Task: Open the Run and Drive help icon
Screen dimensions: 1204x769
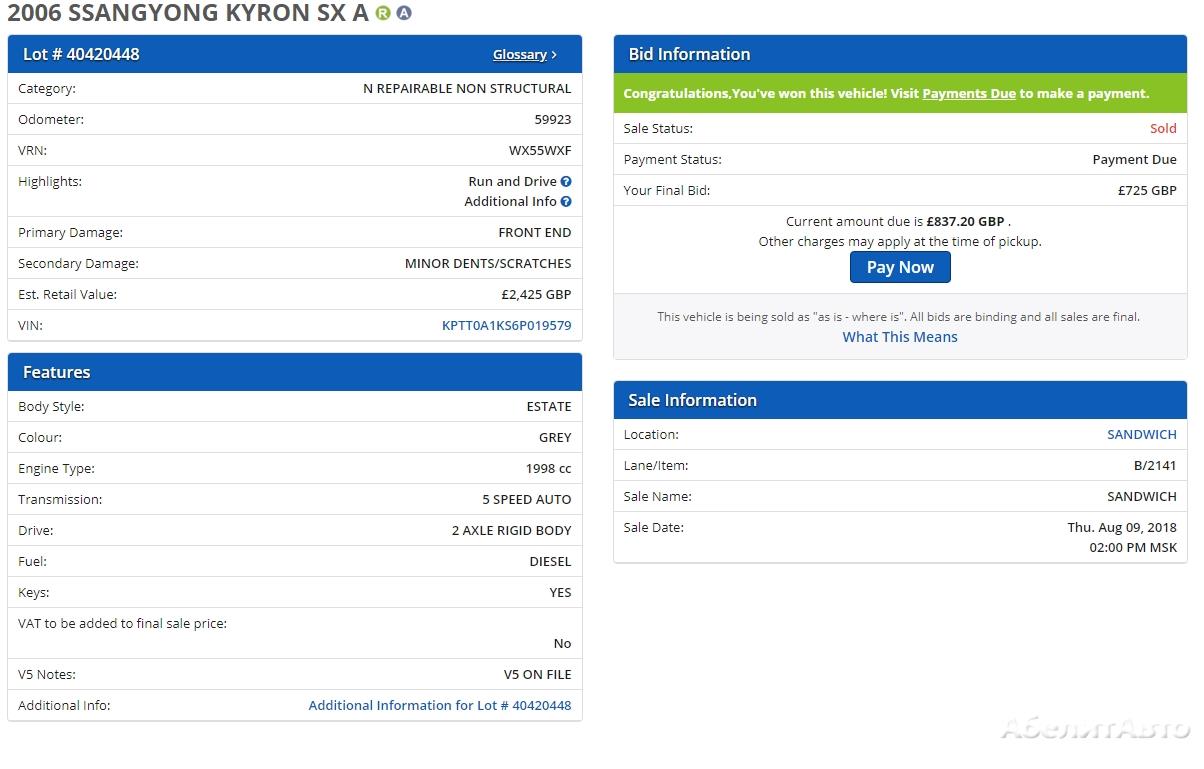Action: point(566,182)
